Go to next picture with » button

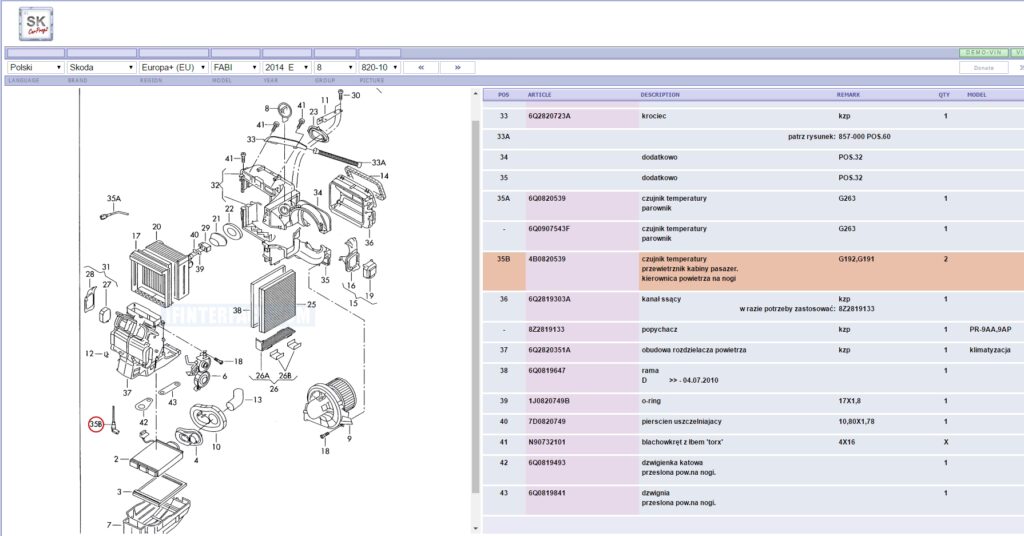pyautogui.click(x=457, y=67)
